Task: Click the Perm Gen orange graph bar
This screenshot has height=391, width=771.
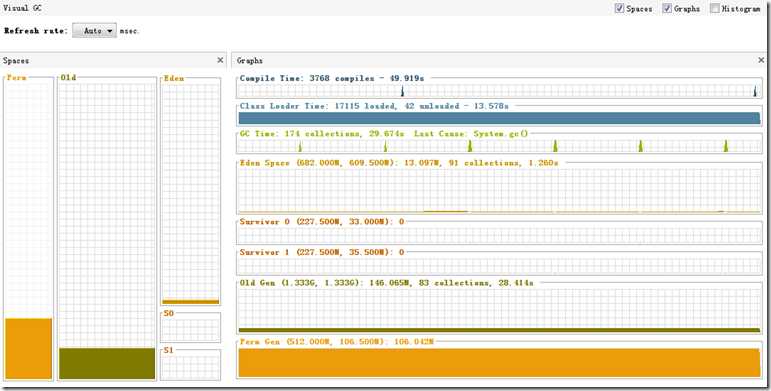Action: [499, 363]
